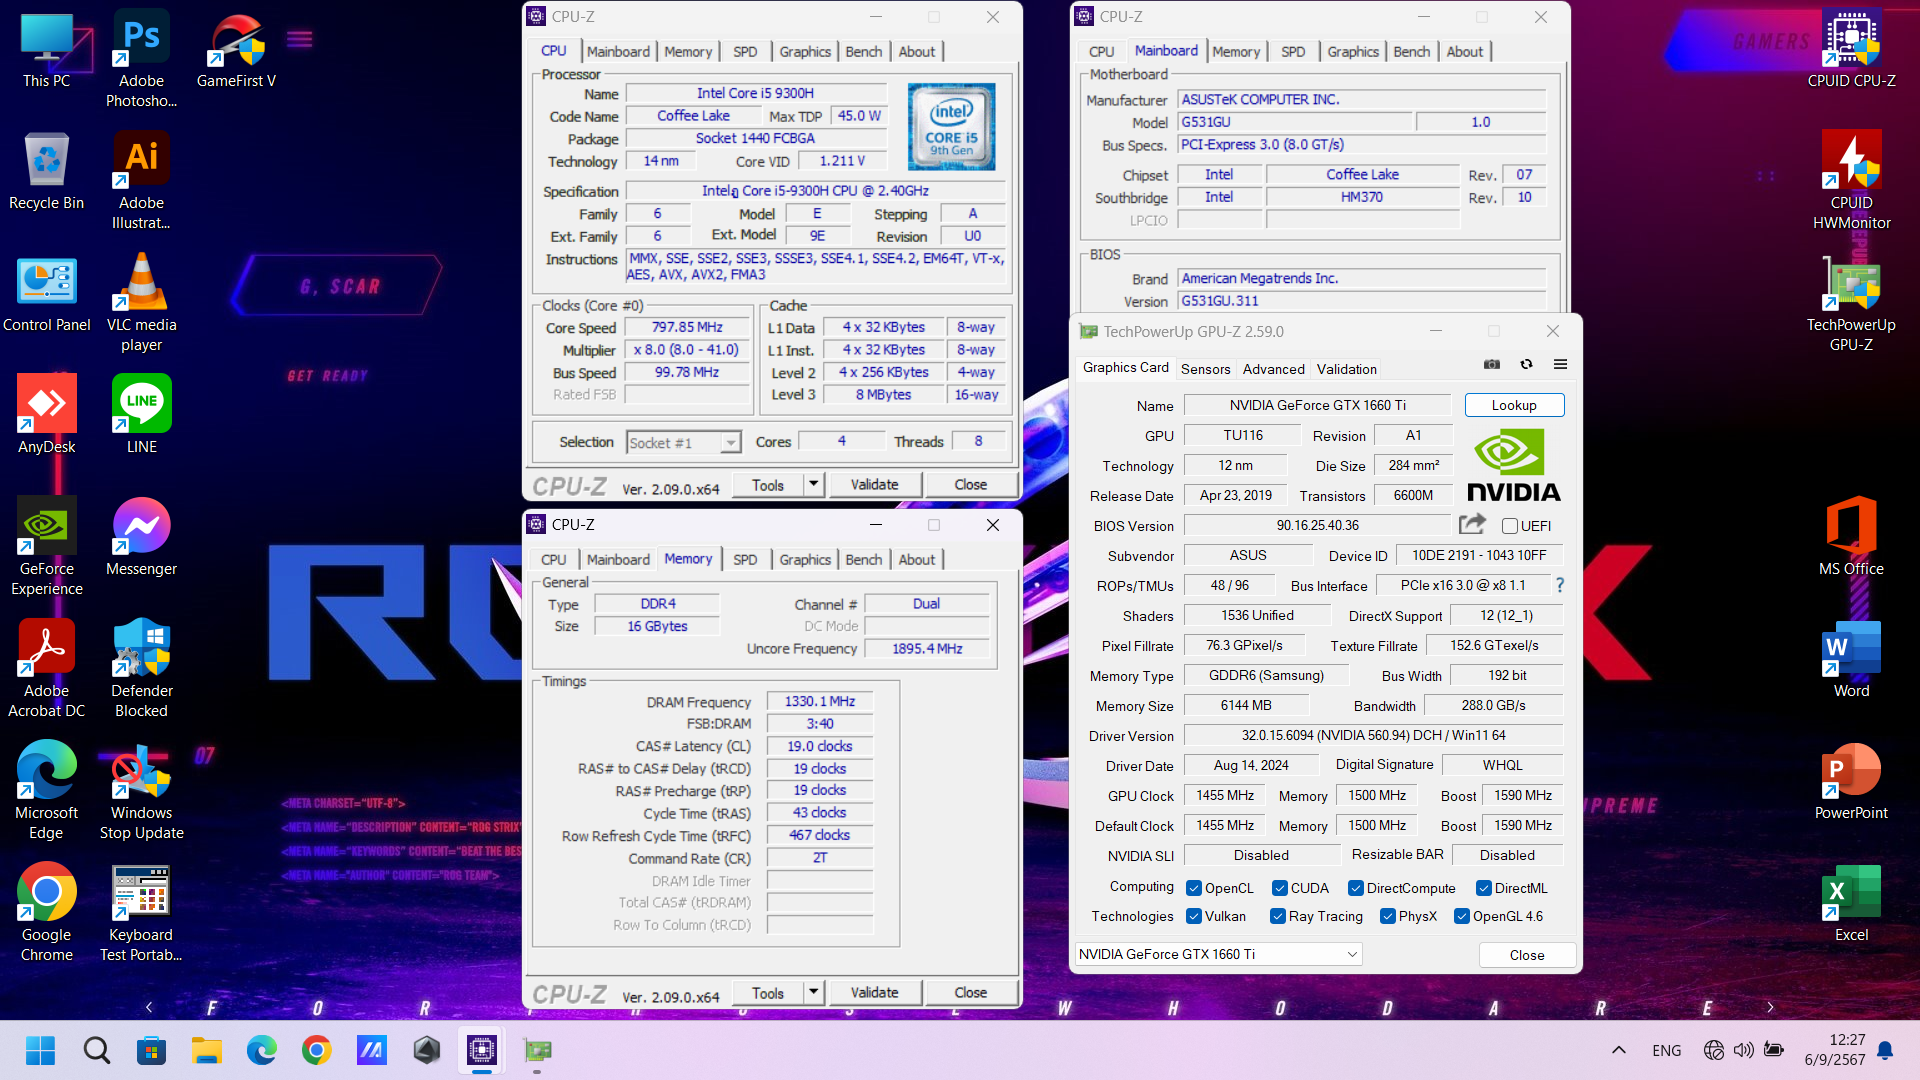This screenshot has width=1920, height=1080.
Task: Click Lookup button in GPU-Z
Action: tap(1514, 405)
